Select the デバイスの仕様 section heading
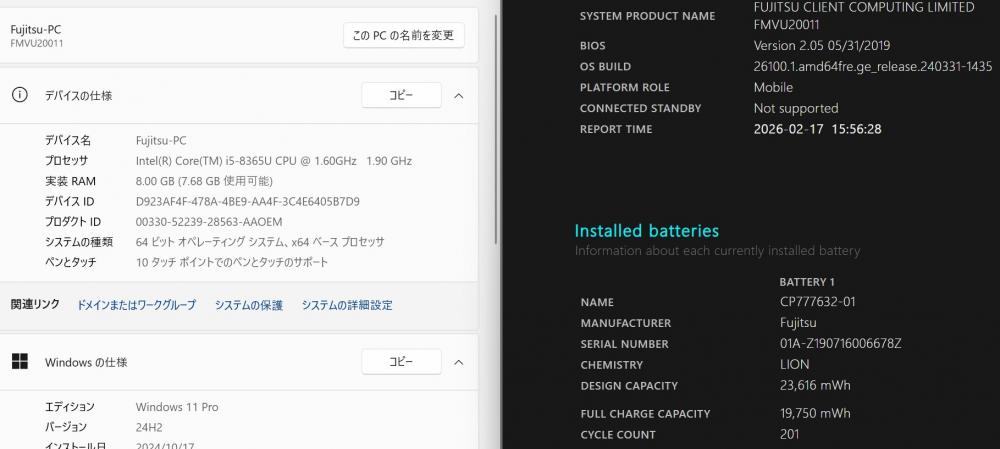The height and width of the screenshot is (449, 1000). tap(78, 96)
